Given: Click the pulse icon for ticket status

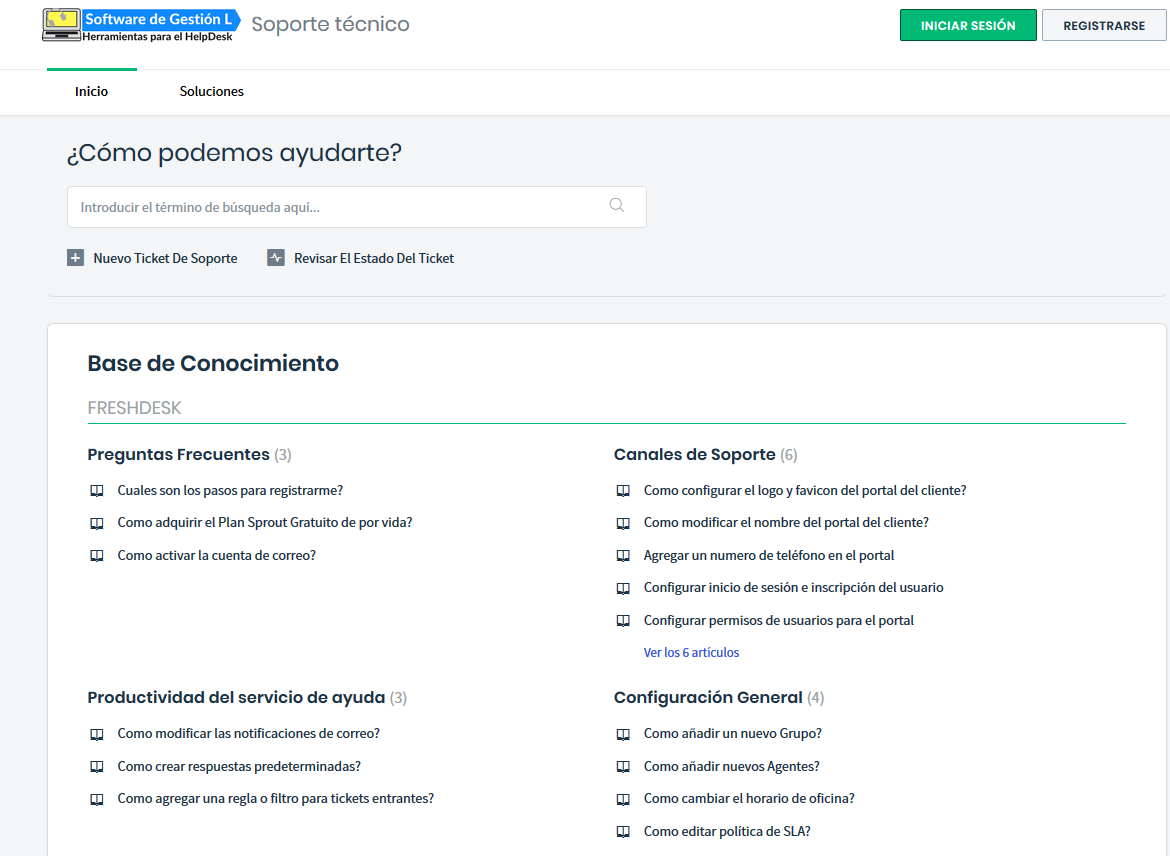Looking at the screenshot, I should (x=276, y=258).
